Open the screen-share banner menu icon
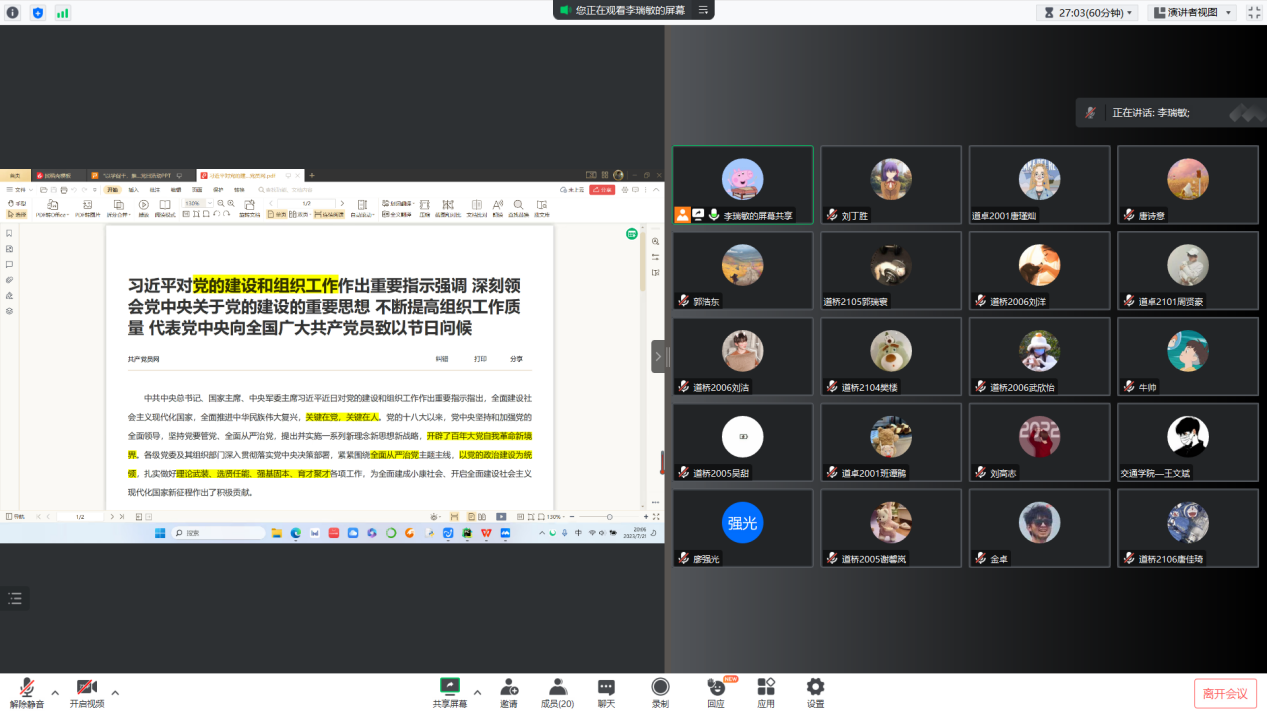 (703, 10)
